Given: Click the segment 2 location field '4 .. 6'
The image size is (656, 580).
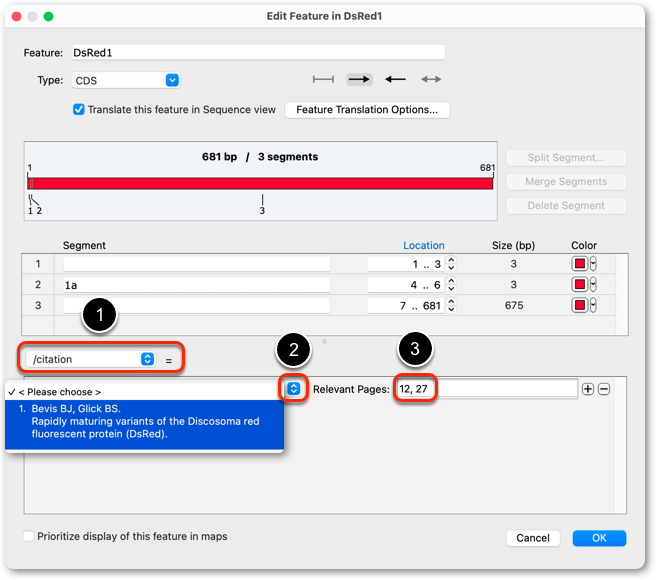Looking at the screenshot, I should [x=406, y=285].
